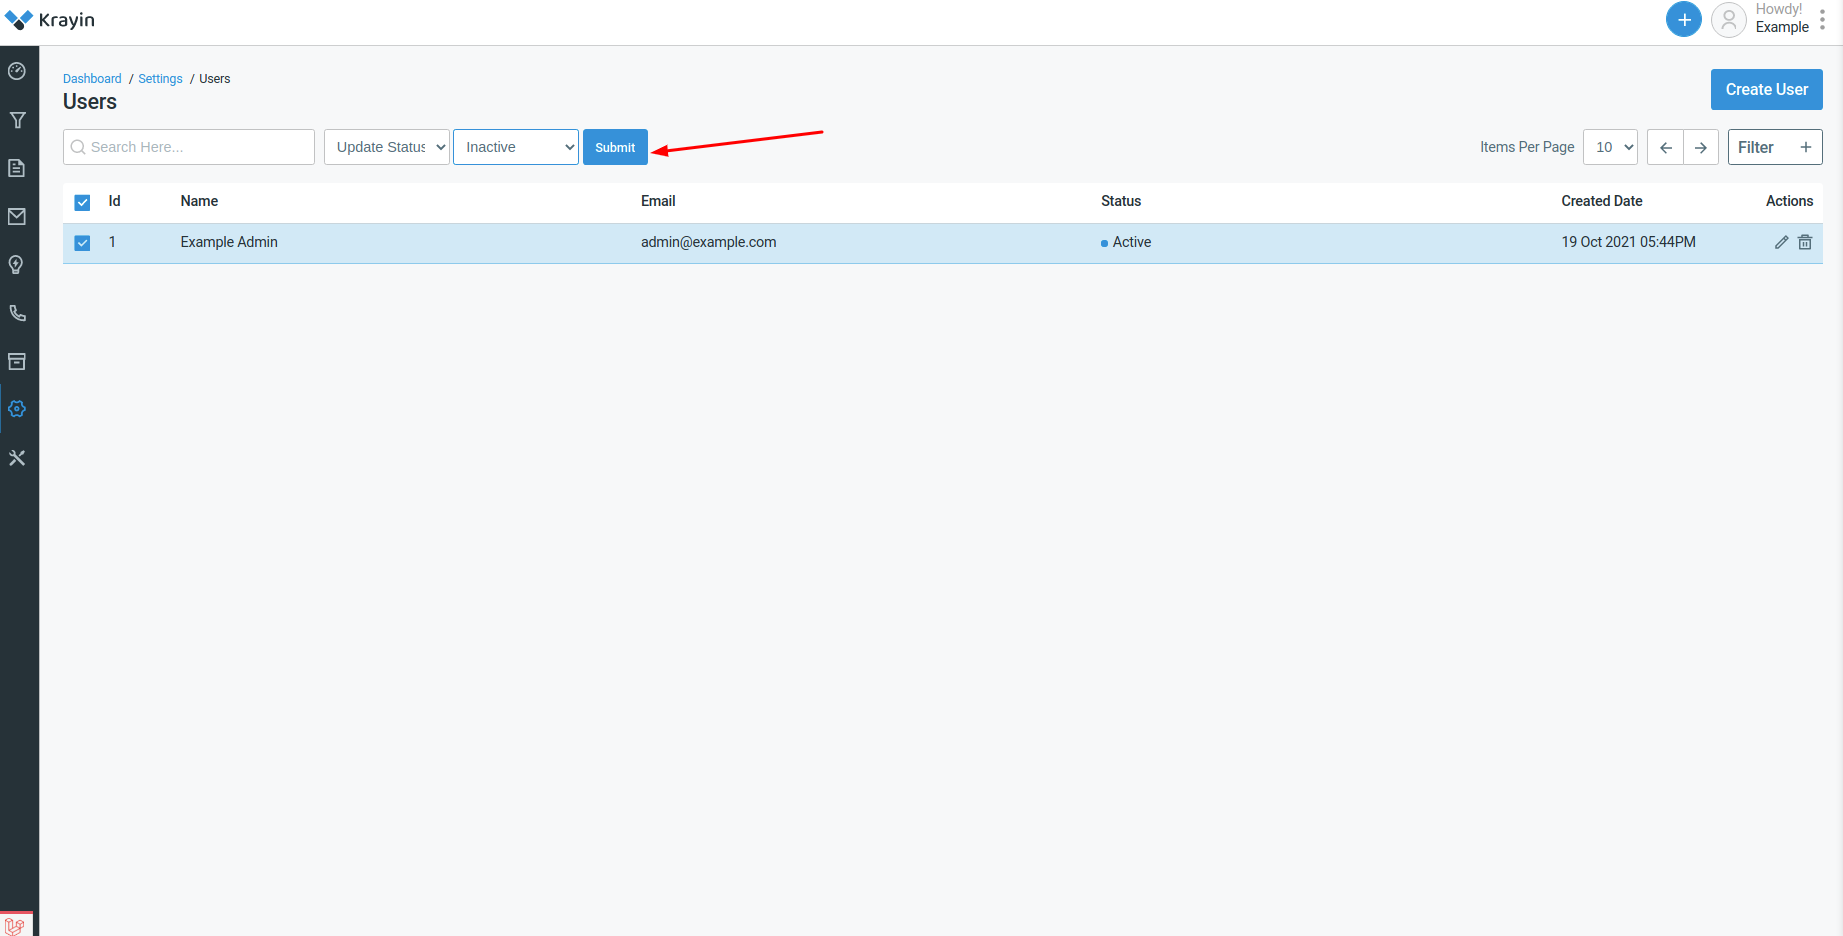This screenshot has width=1843, height=936.
Task: Open the Quotes section via document icon
Action: (x=17, y=168)
